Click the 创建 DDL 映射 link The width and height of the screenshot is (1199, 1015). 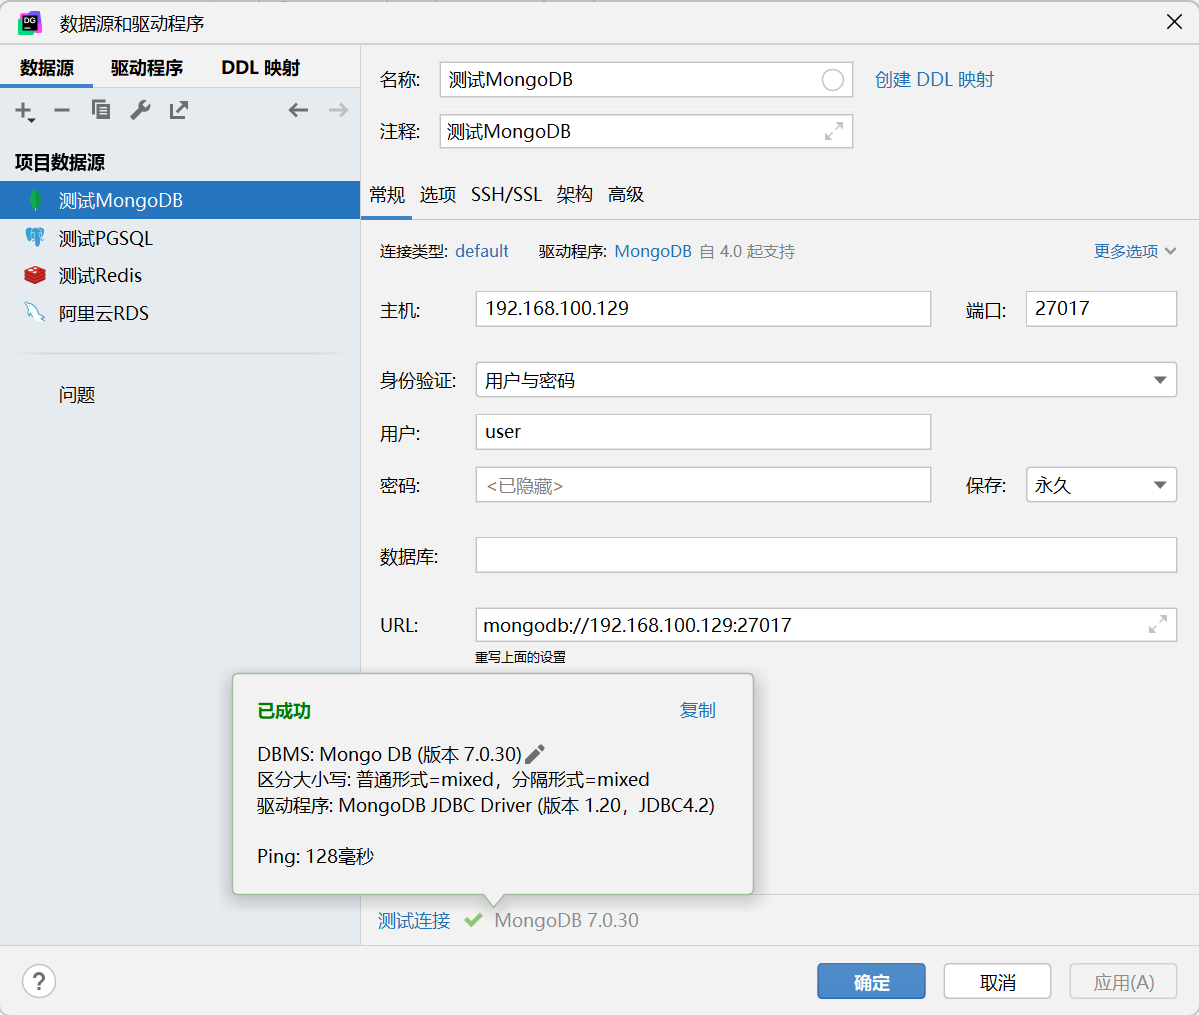coord(934,80)
